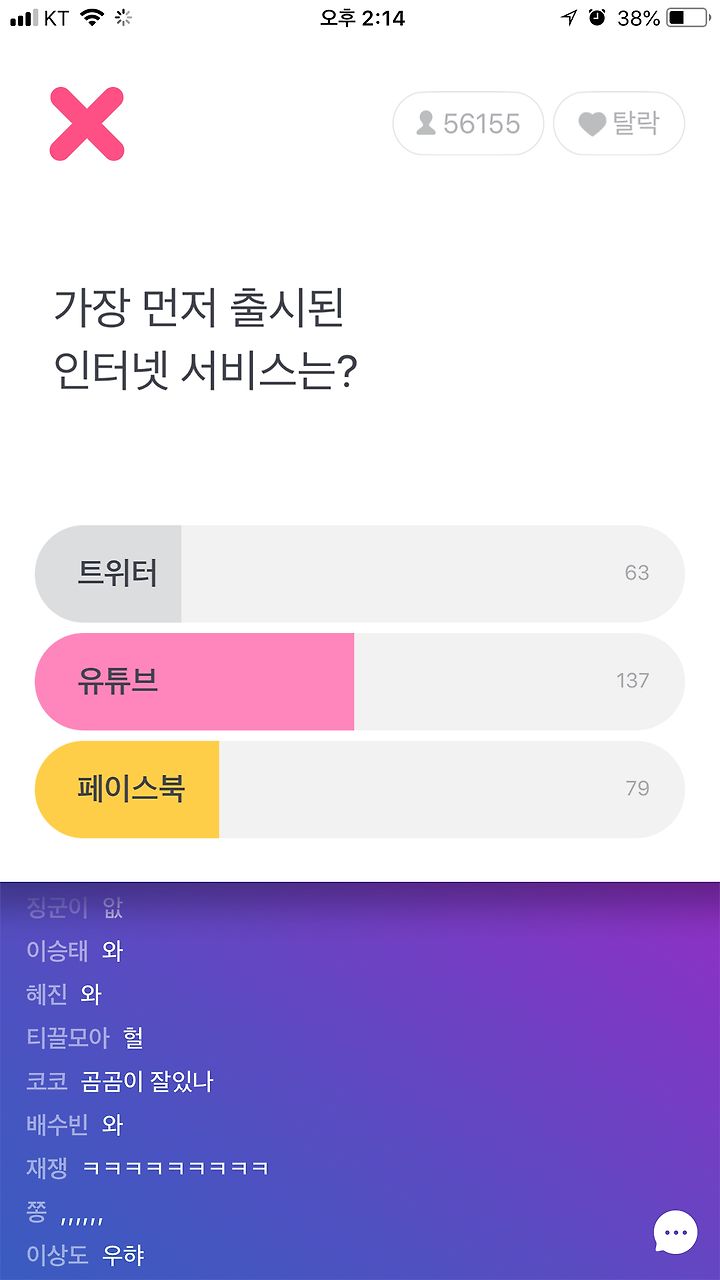720x1280 pixels.
Task: Open the chat speech bubble icon
Action: (676, 1232)
